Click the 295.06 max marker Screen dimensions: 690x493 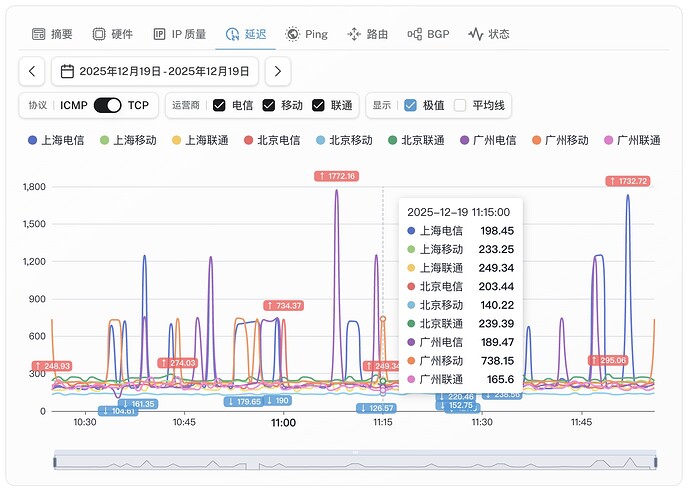pyautogui.click(x=608, y=361)
